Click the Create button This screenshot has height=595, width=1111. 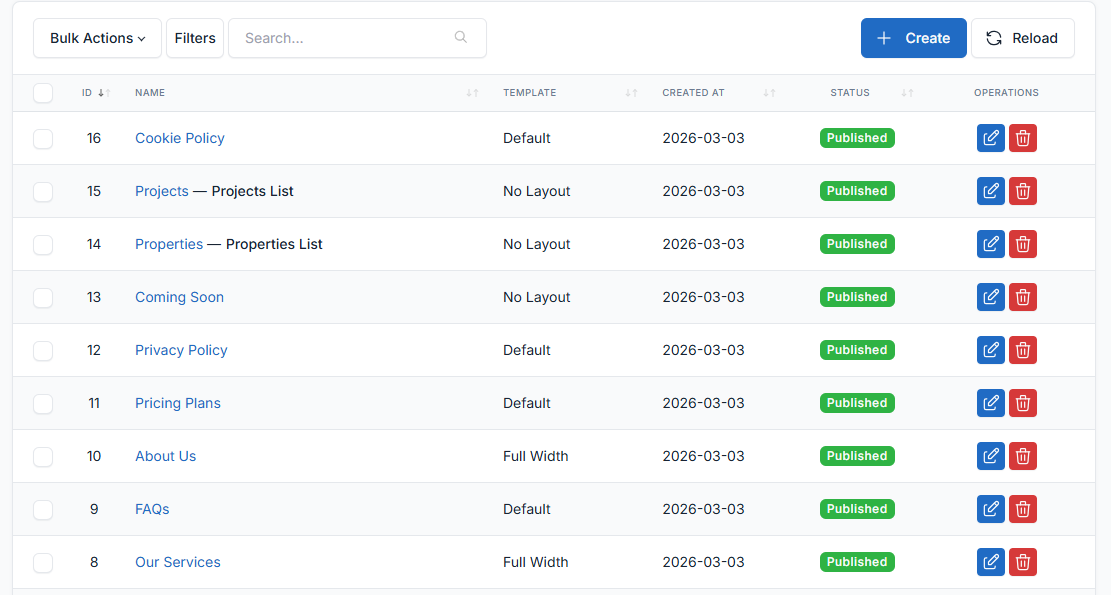point(913,38)
